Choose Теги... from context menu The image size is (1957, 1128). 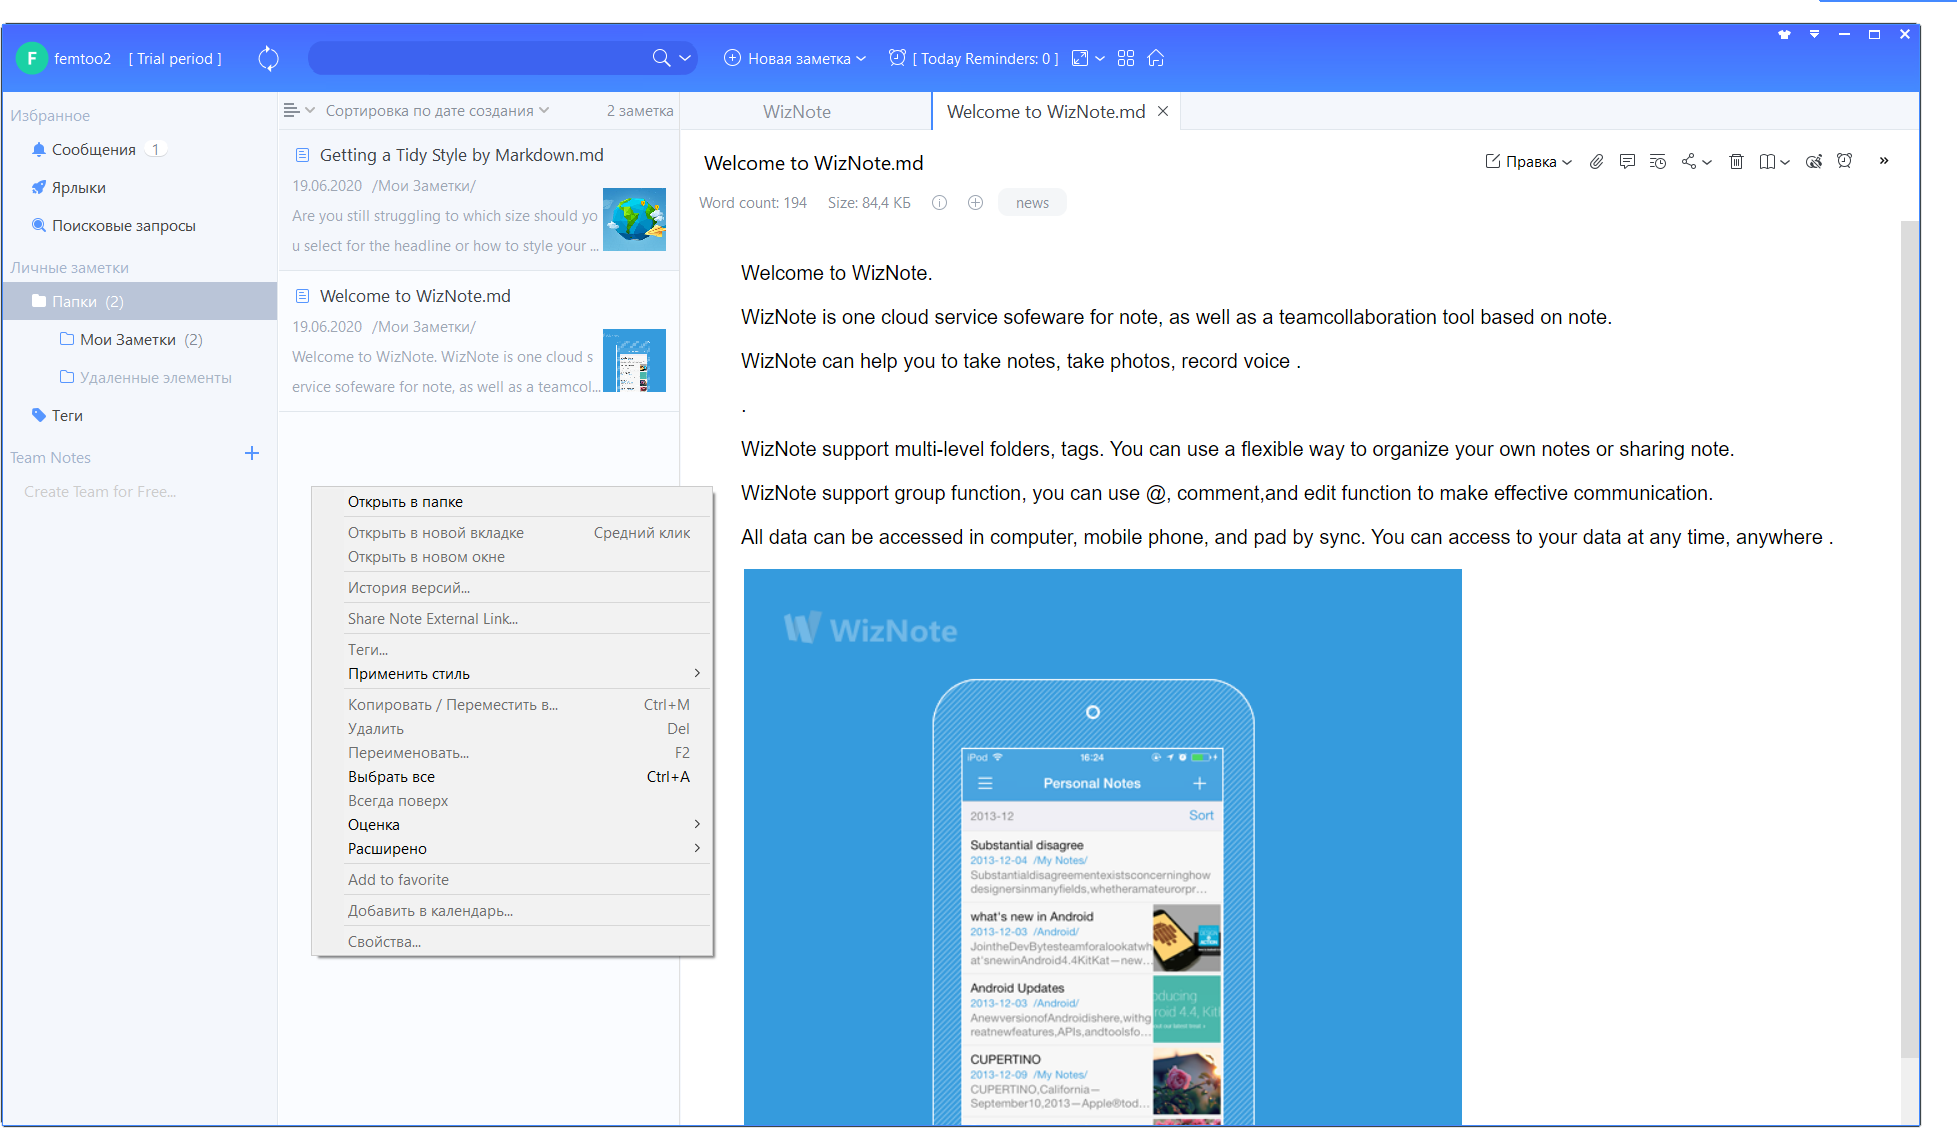click(x=513, y=650)
